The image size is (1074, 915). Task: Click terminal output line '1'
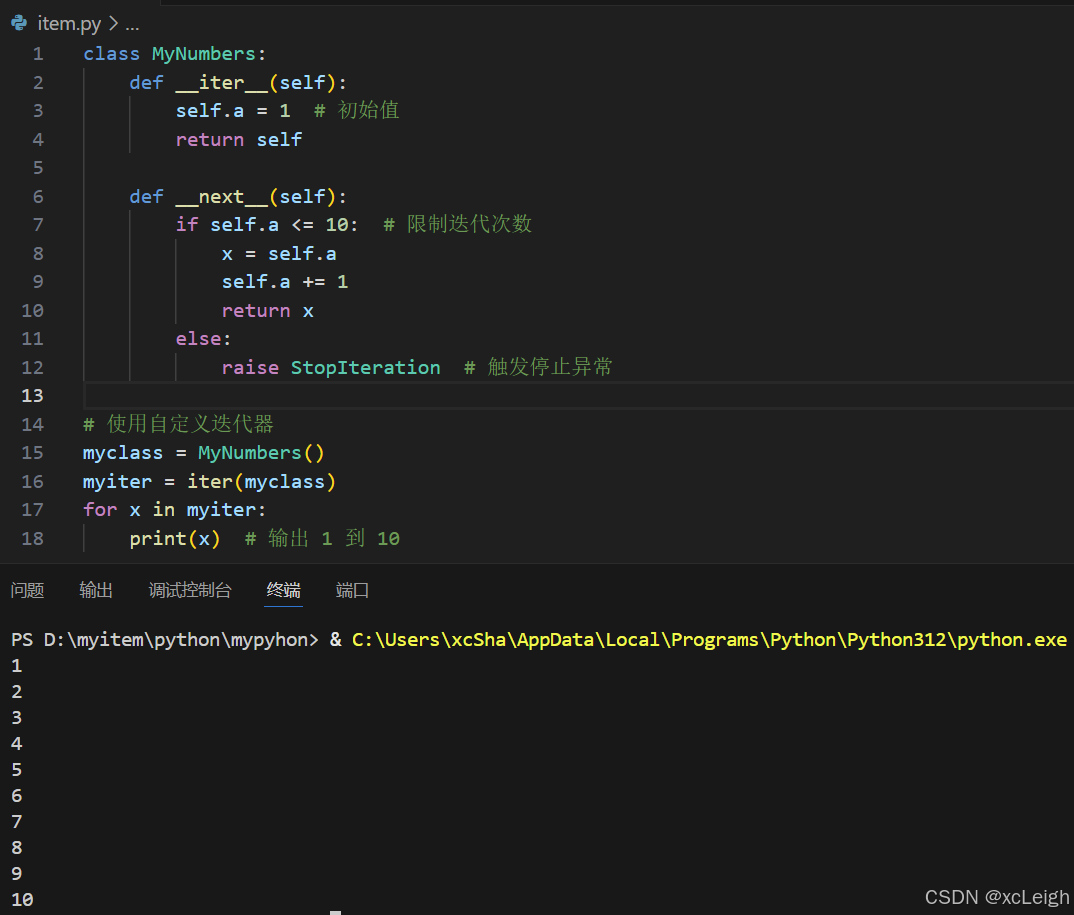coord(17,666)
